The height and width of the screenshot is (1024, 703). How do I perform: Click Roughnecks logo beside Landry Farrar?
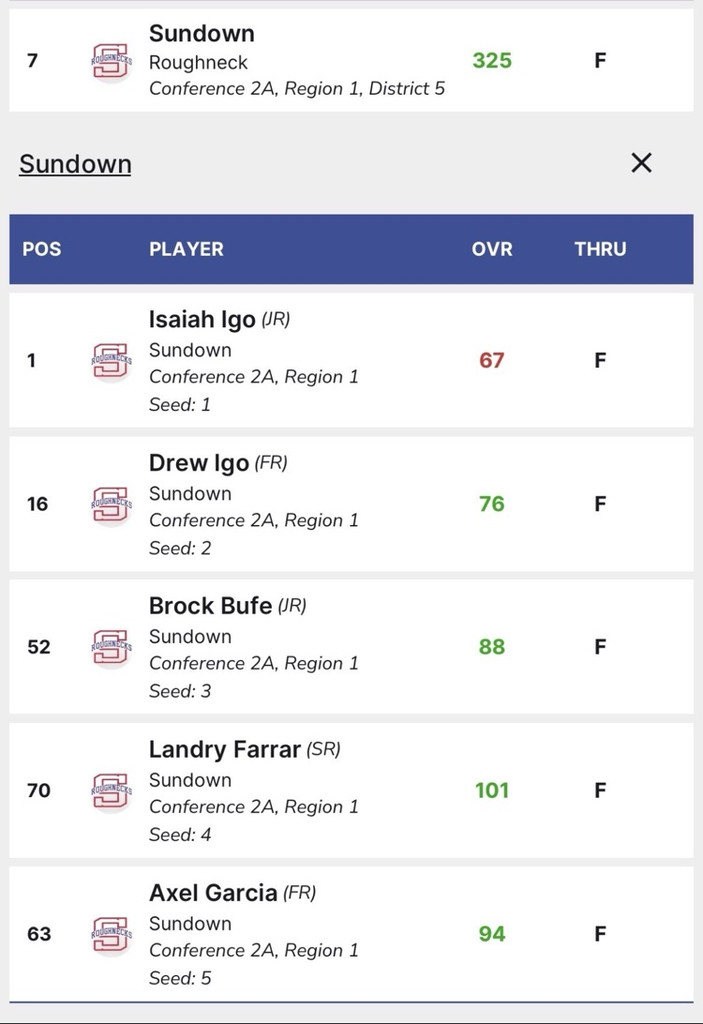click(x=110, y=791)
